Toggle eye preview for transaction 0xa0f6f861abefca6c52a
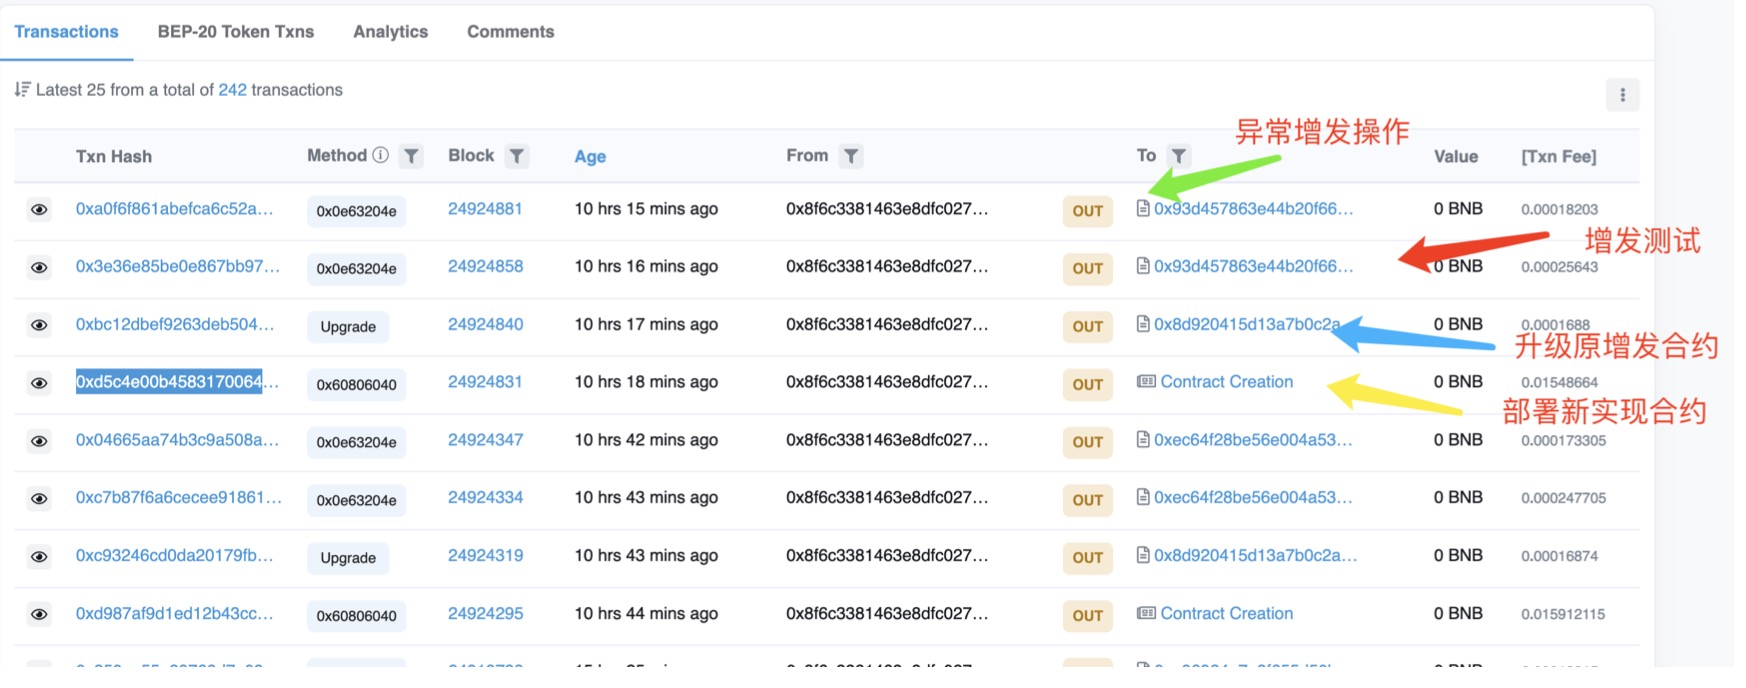 coord(39,210)
